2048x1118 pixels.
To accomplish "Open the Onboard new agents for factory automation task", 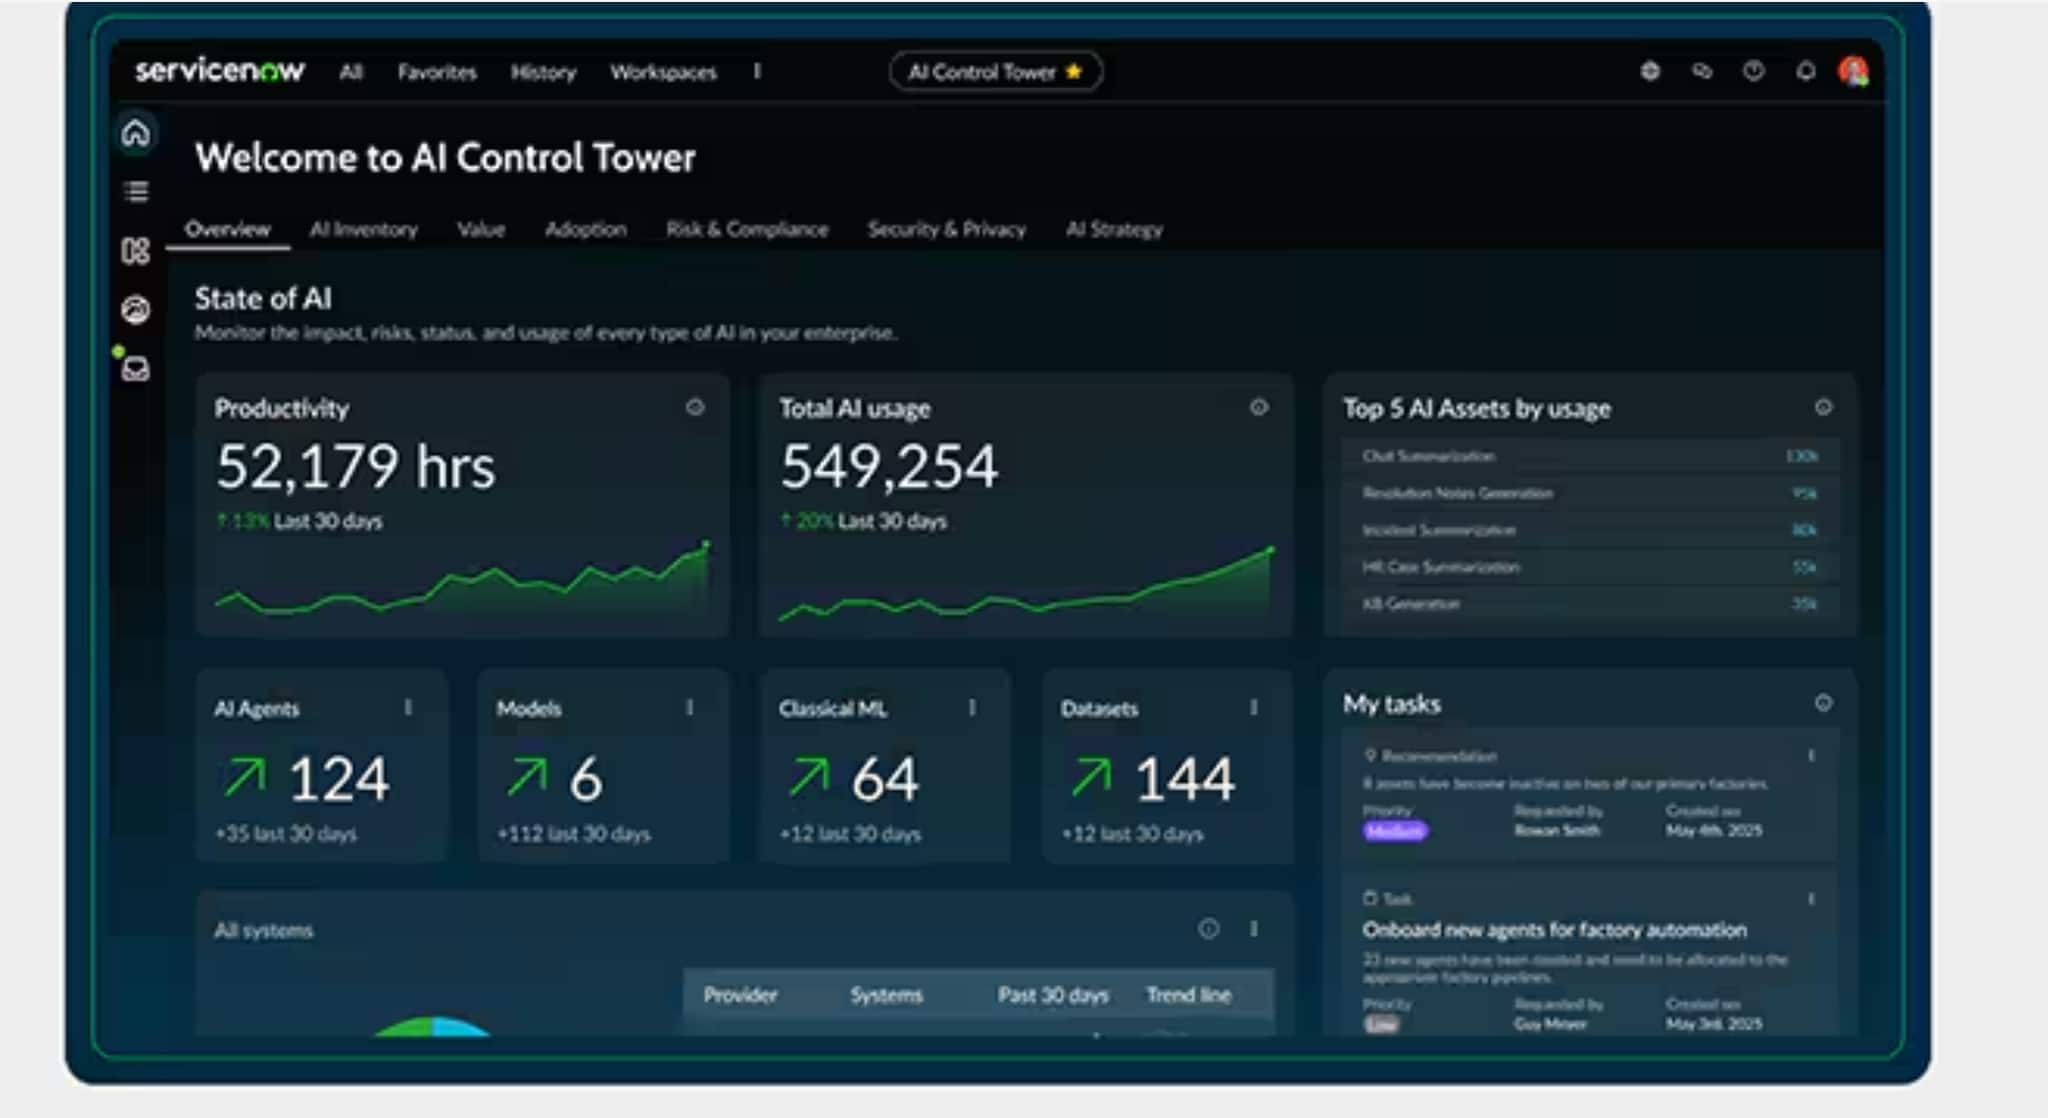I will tap(1554, 929).
